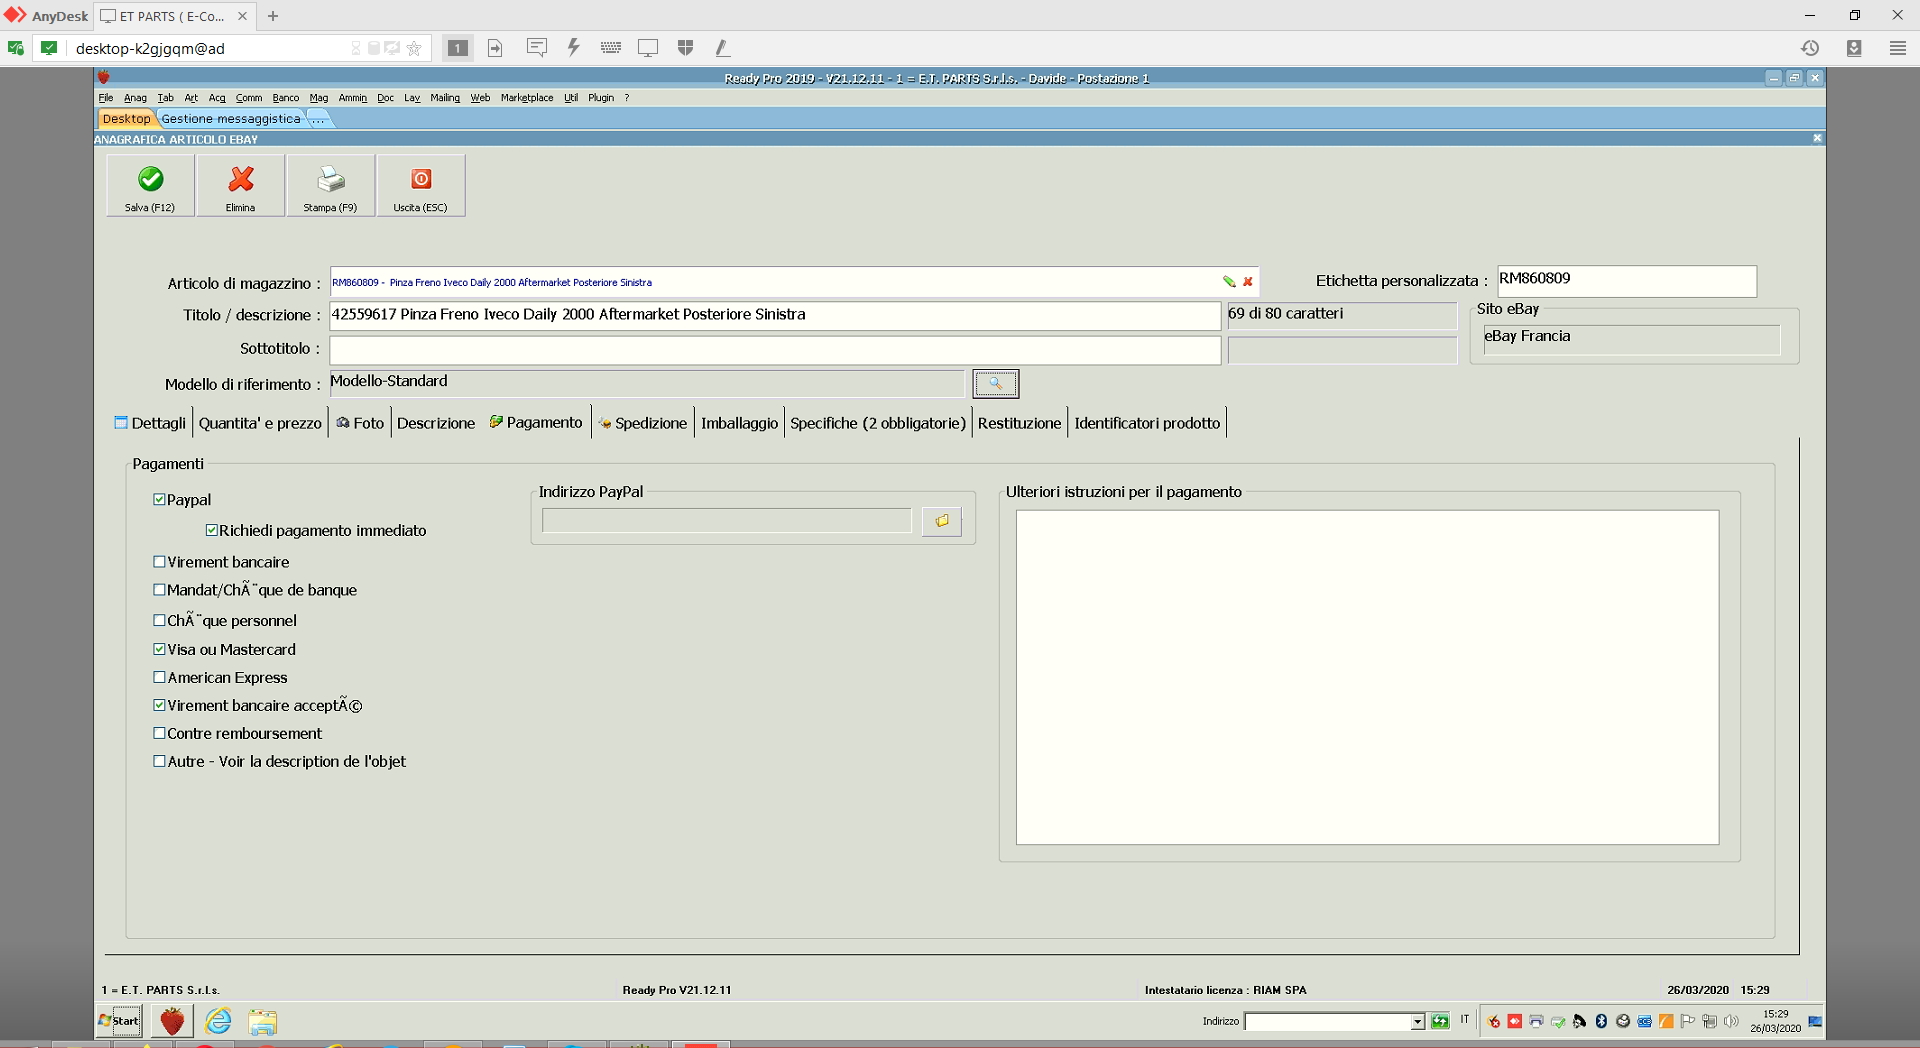Open the Imballaggio tab
Screen dimensions: 1920x1048
pyautogui.click(x=739, y=423)
